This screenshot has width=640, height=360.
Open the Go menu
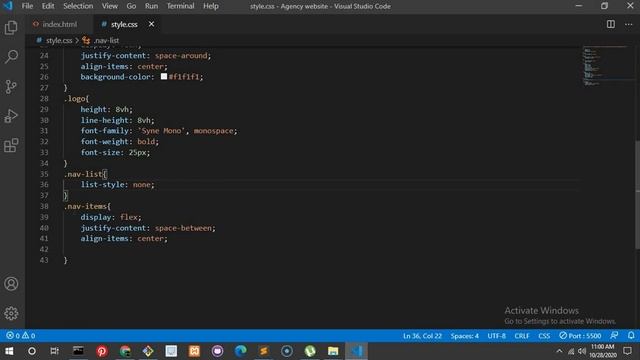point(131,6)
